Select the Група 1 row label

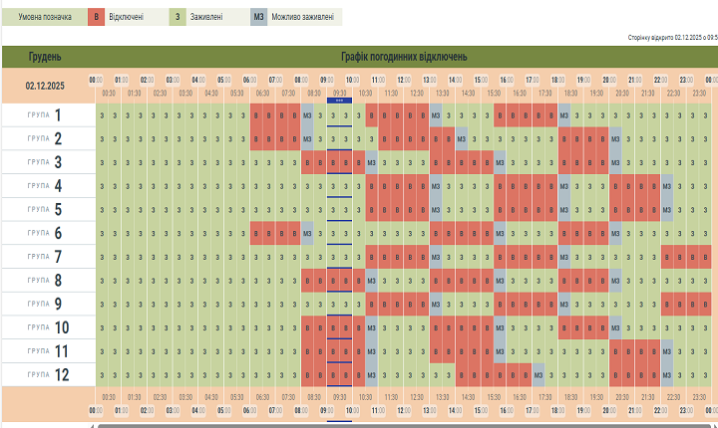tap(45, 115)
